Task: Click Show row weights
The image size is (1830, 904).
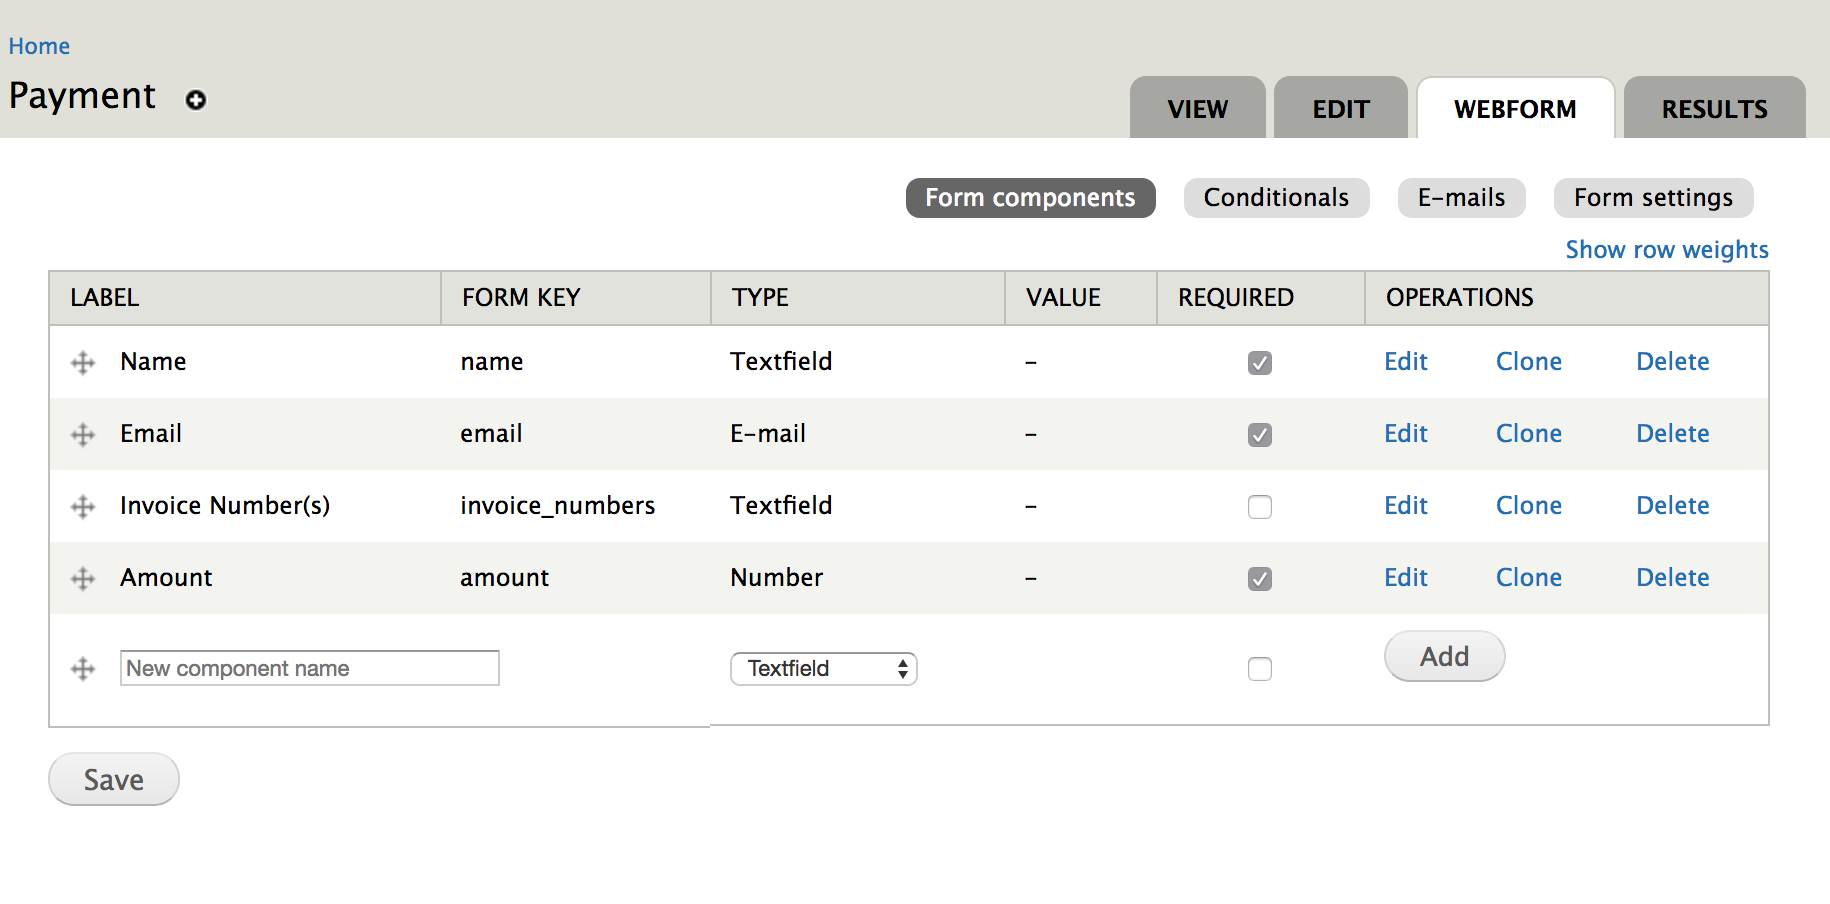Action: tap(1666, 249)
